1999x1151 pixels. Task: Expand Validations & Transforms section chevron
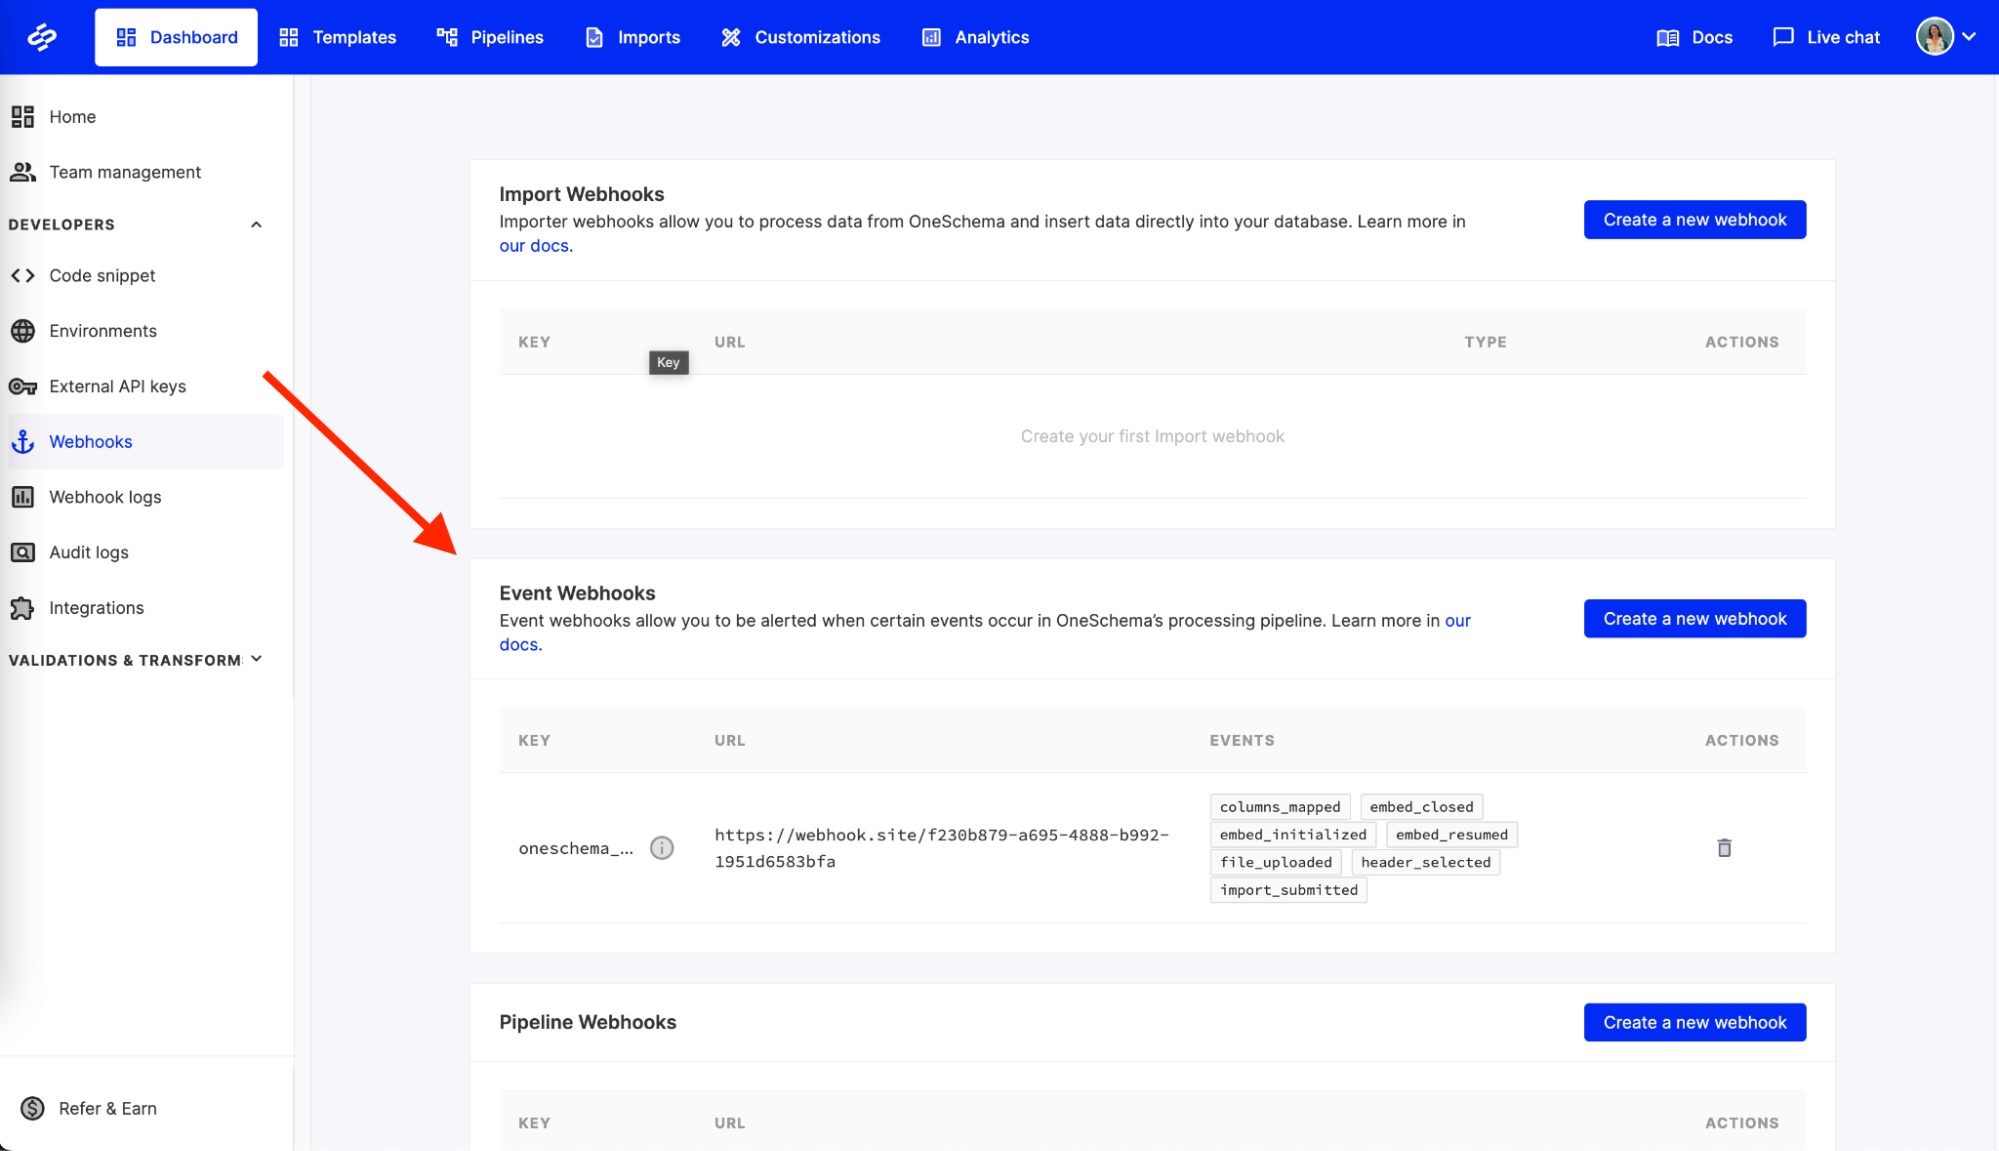(257, 659)
